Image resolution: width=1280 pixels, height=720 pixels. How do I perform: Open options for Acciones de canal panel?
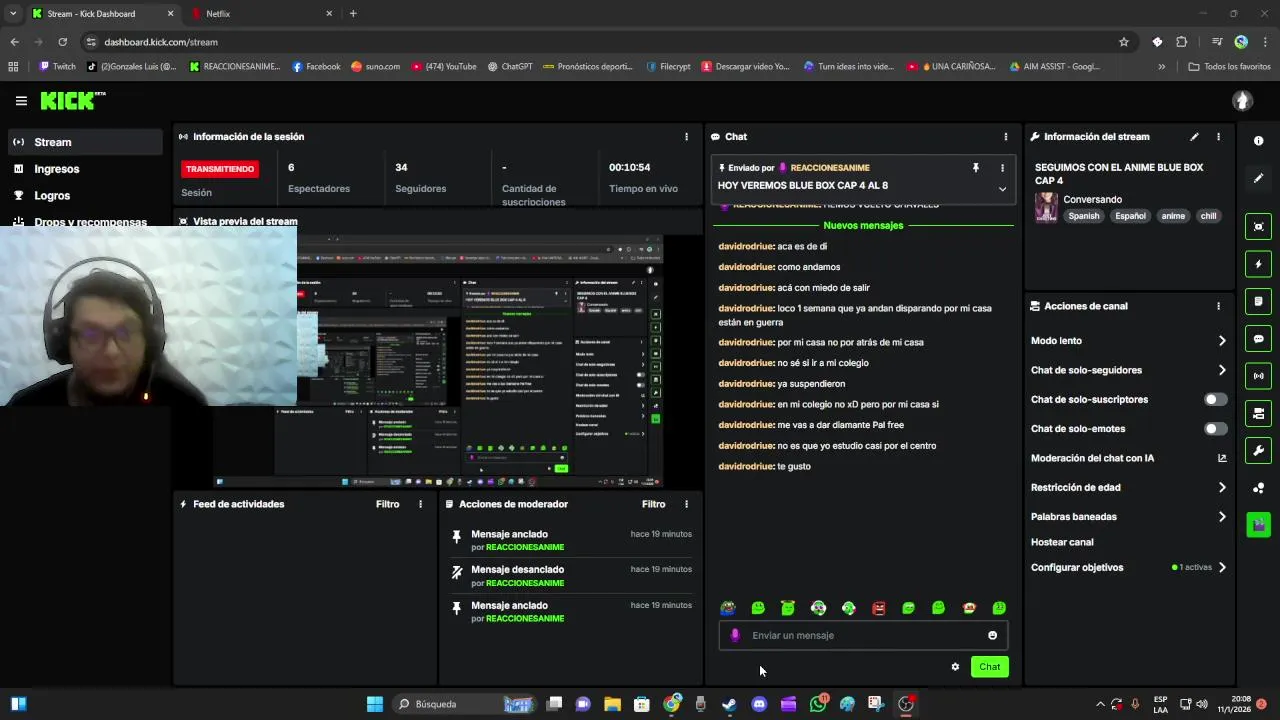pos(1218,306)
